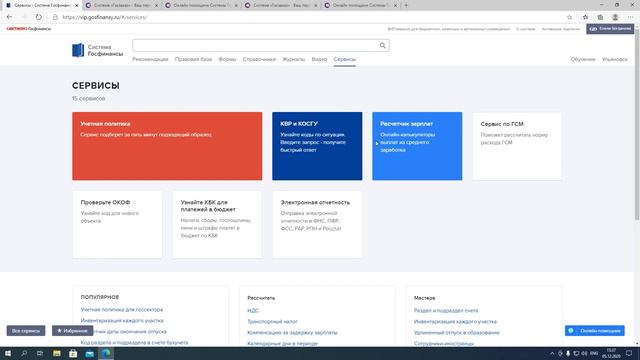Open Удлиненный отпуск в образовании link
This screenshot has height=360, width=640.
(x=456, y=333)
